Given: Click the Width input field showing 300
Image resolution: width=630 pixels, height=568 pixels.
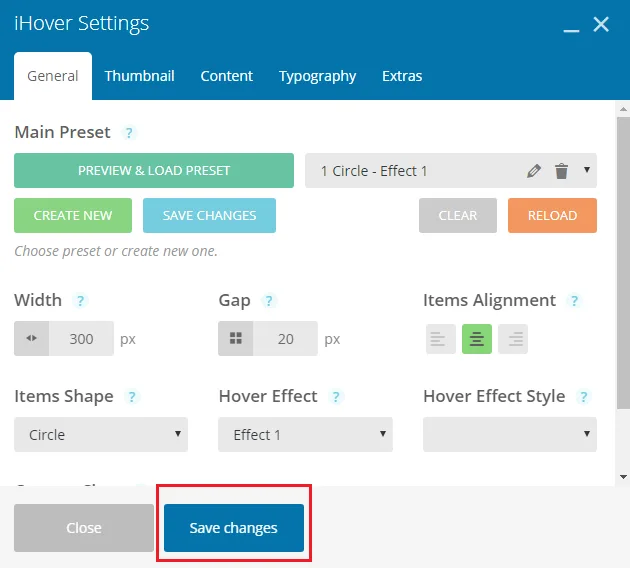Looking at the screenshot, I should pos(81,338).
